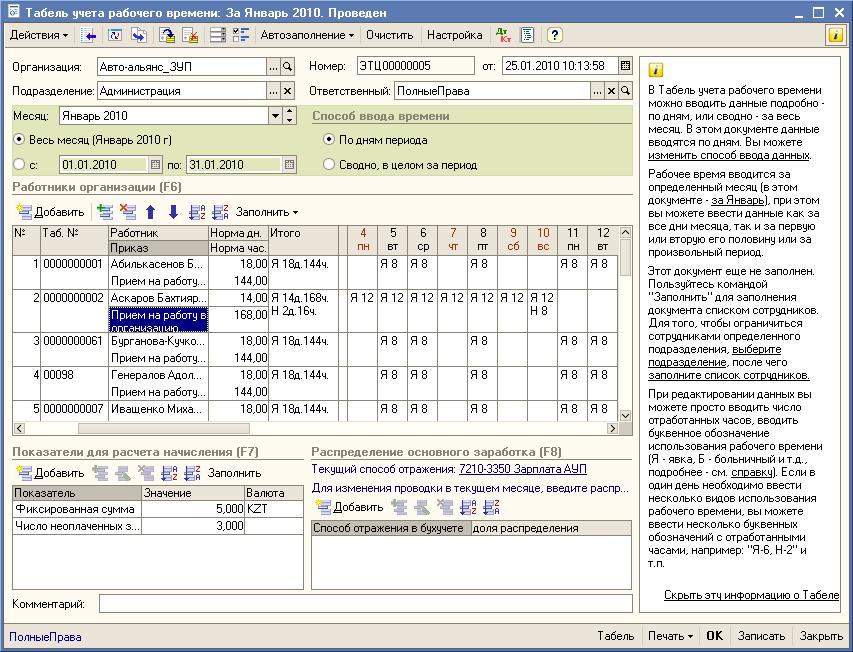Select 'Весь месяц' radio button

[20, 140]
